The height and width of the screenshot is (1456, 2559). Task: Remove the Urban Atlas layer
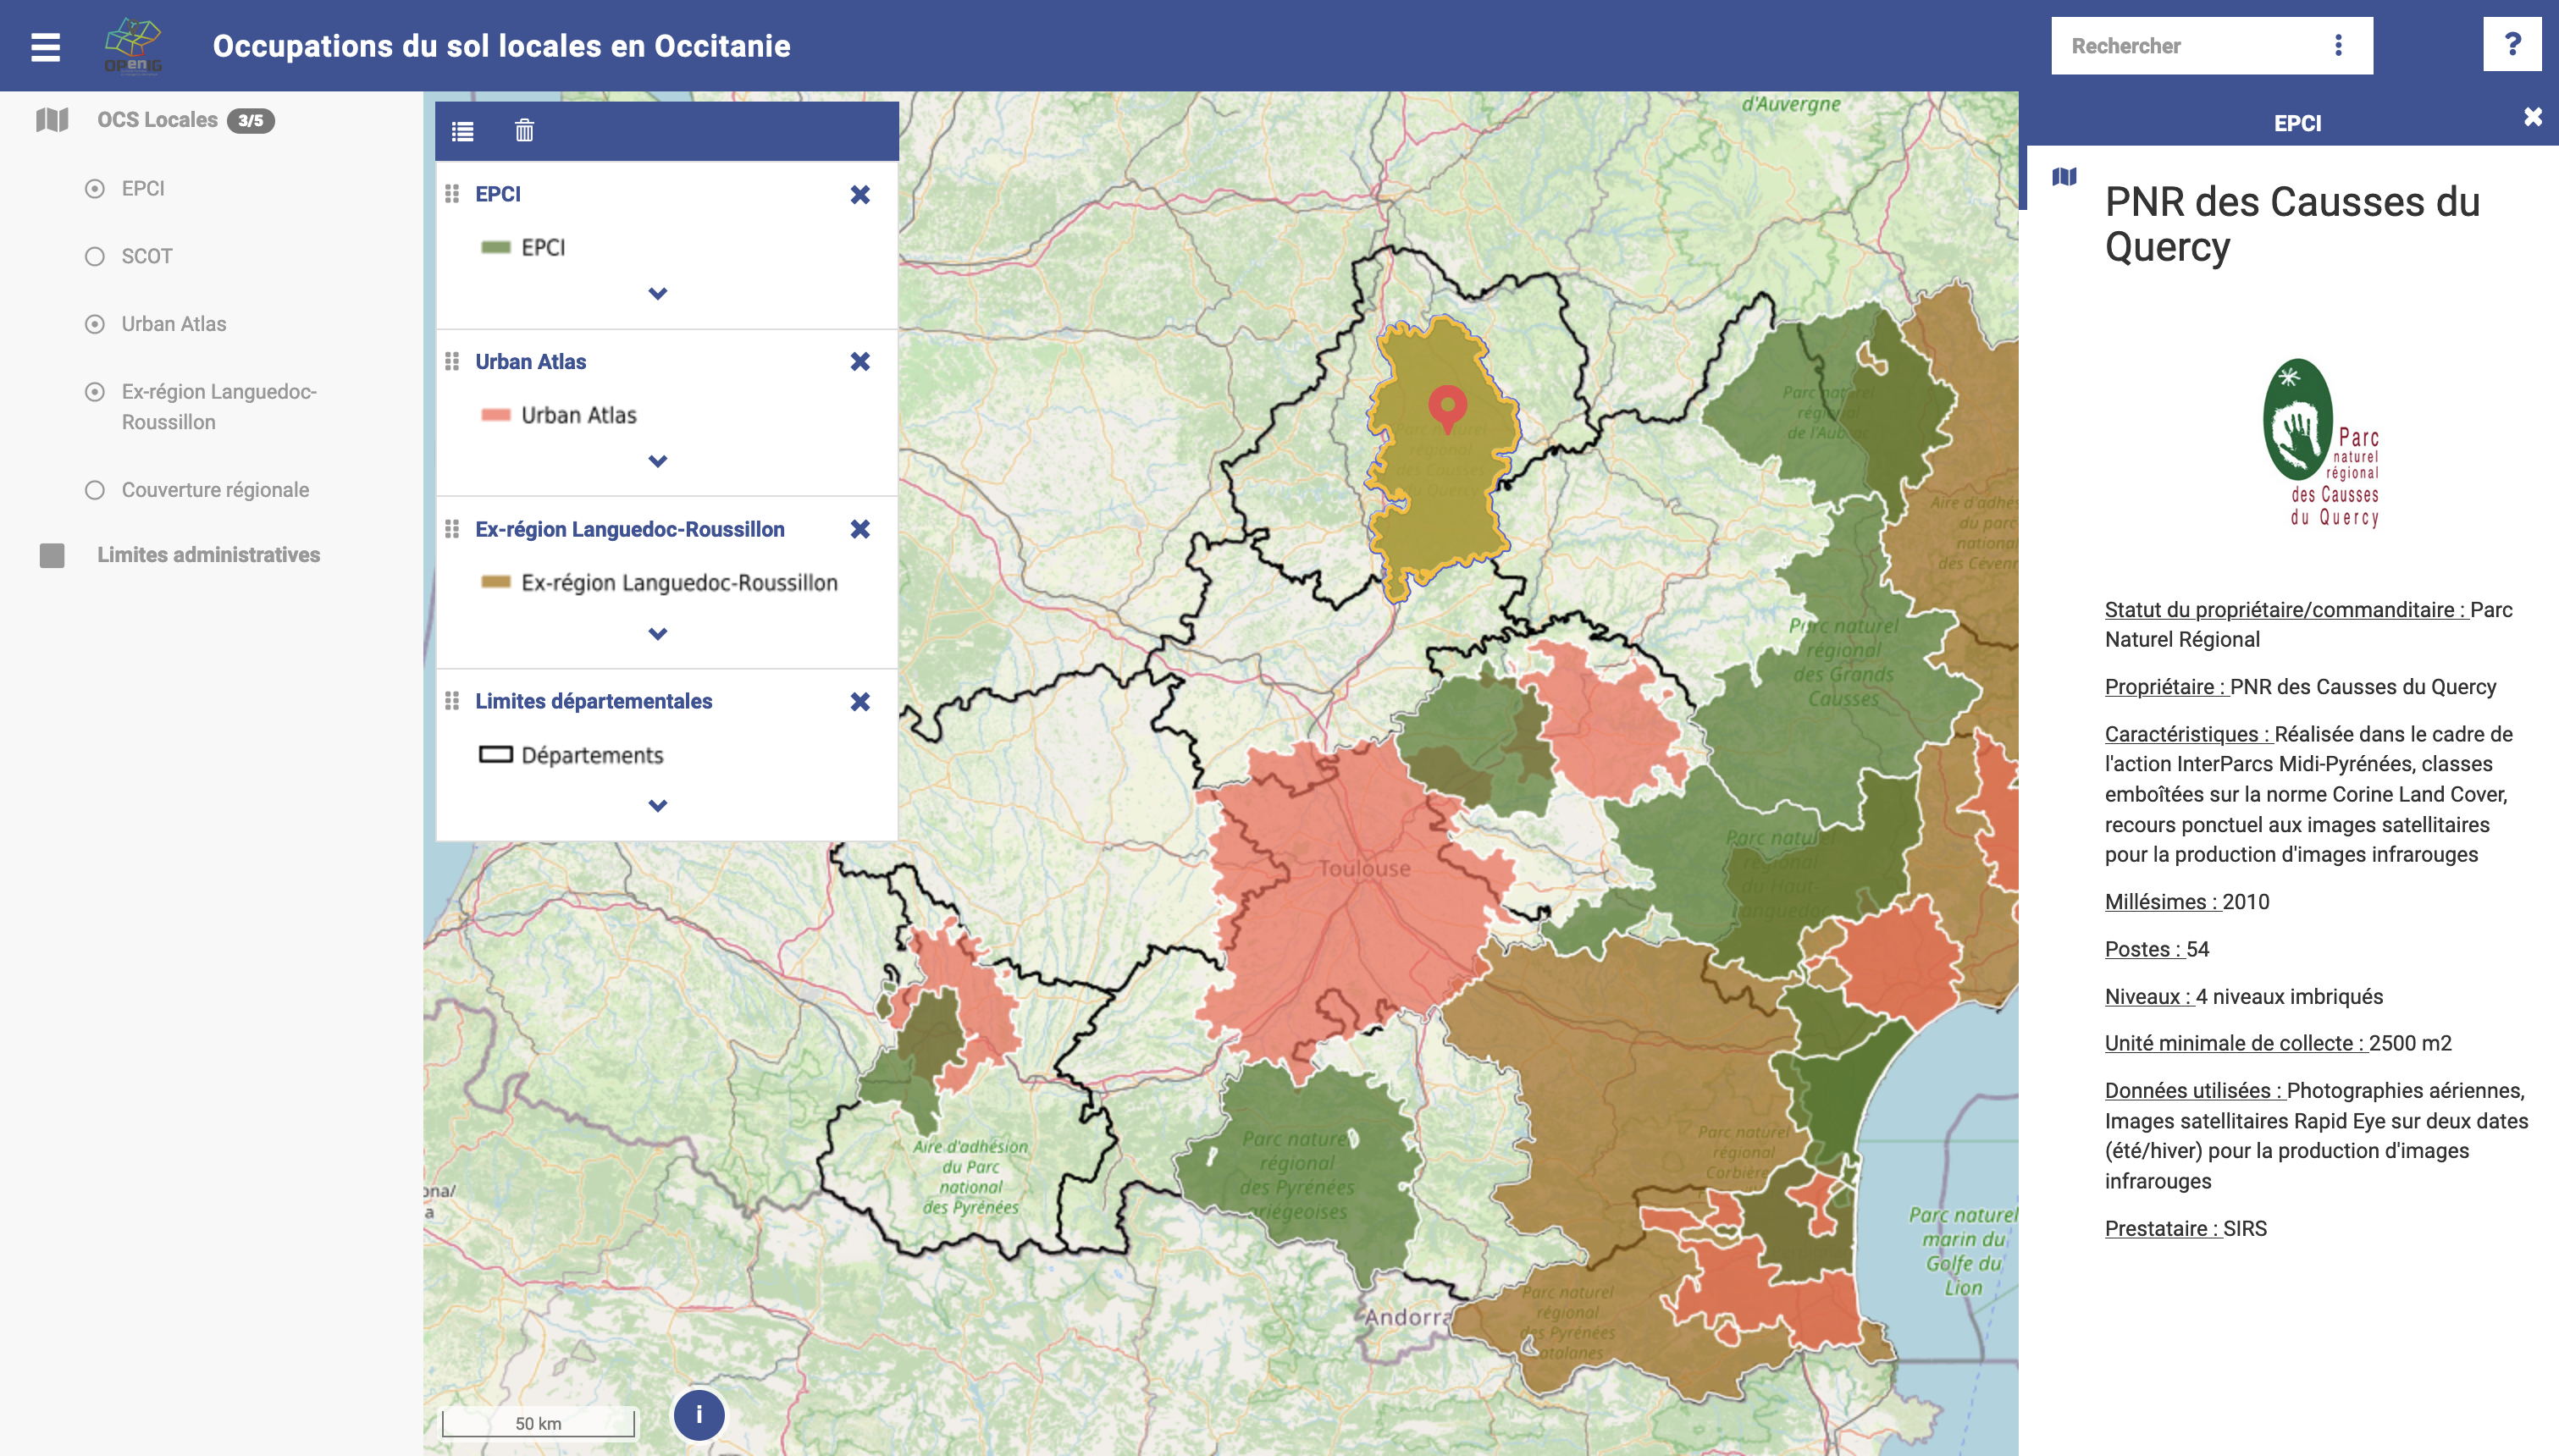click(x=860, y=362)
